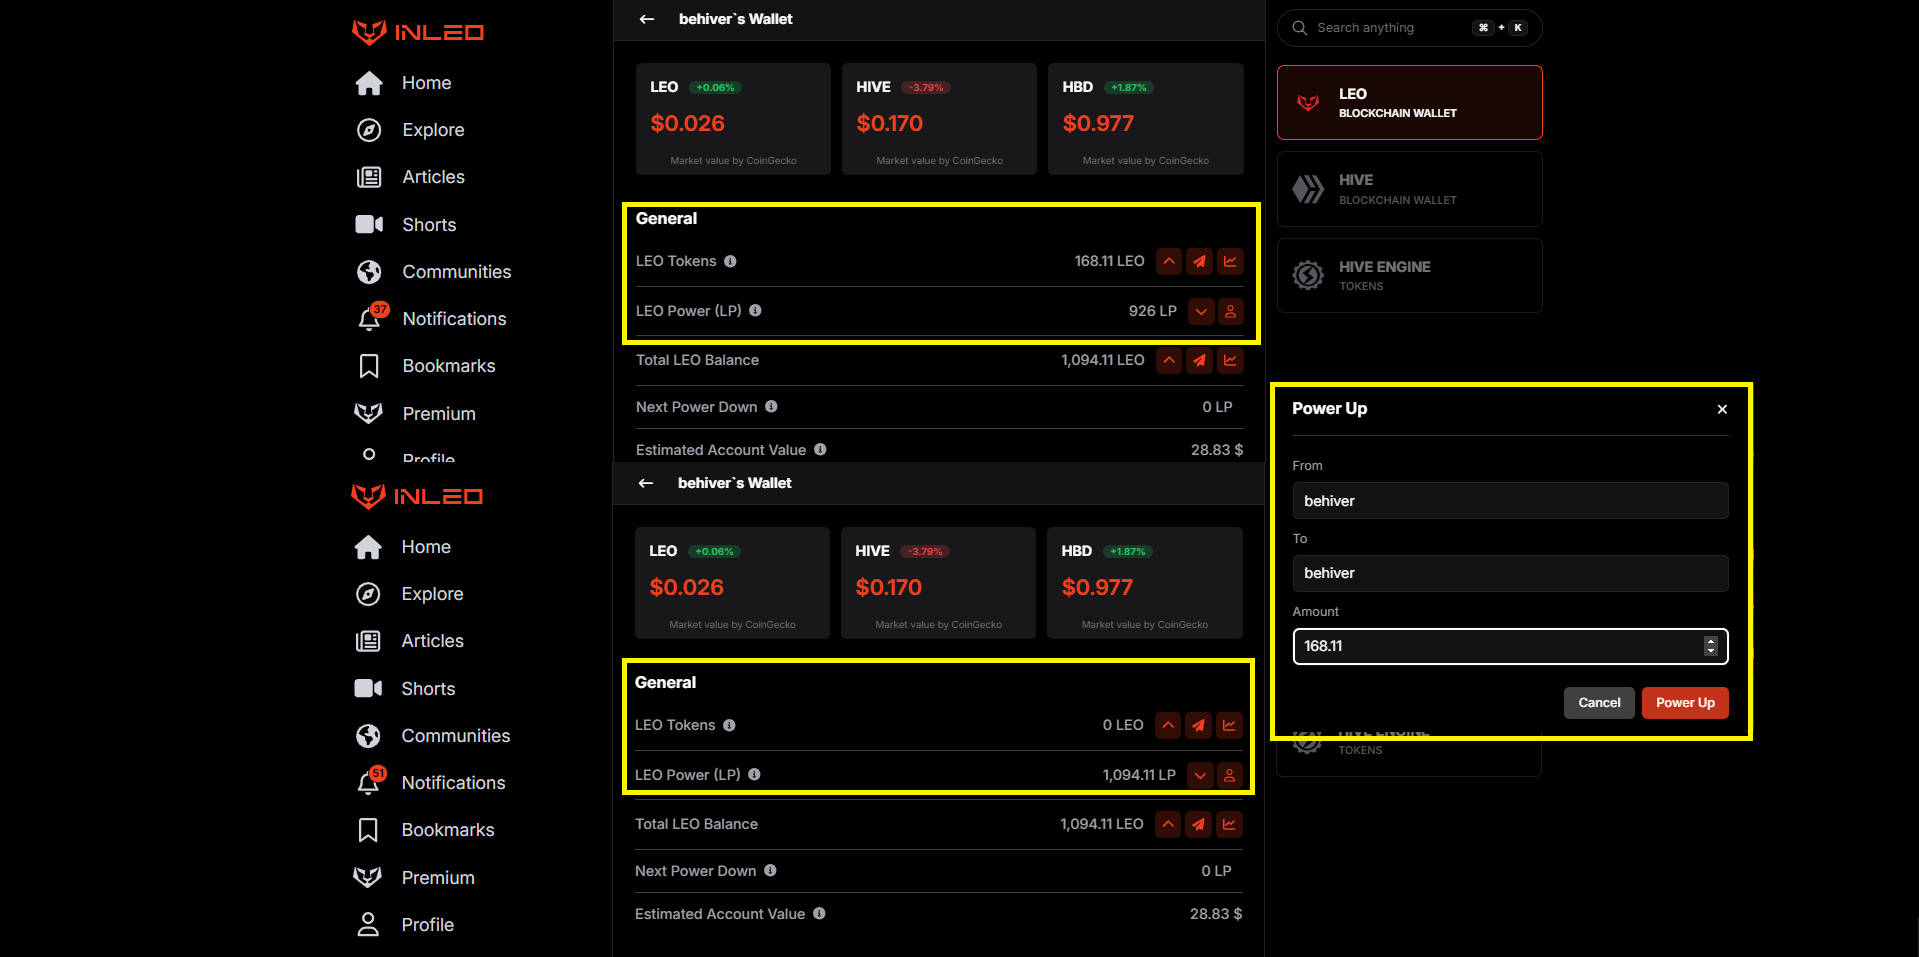Select the 1,094.11 LP balance value
Viewport: 1919px width, 957px height.
pyautogui.click(x=1139, y=776)
